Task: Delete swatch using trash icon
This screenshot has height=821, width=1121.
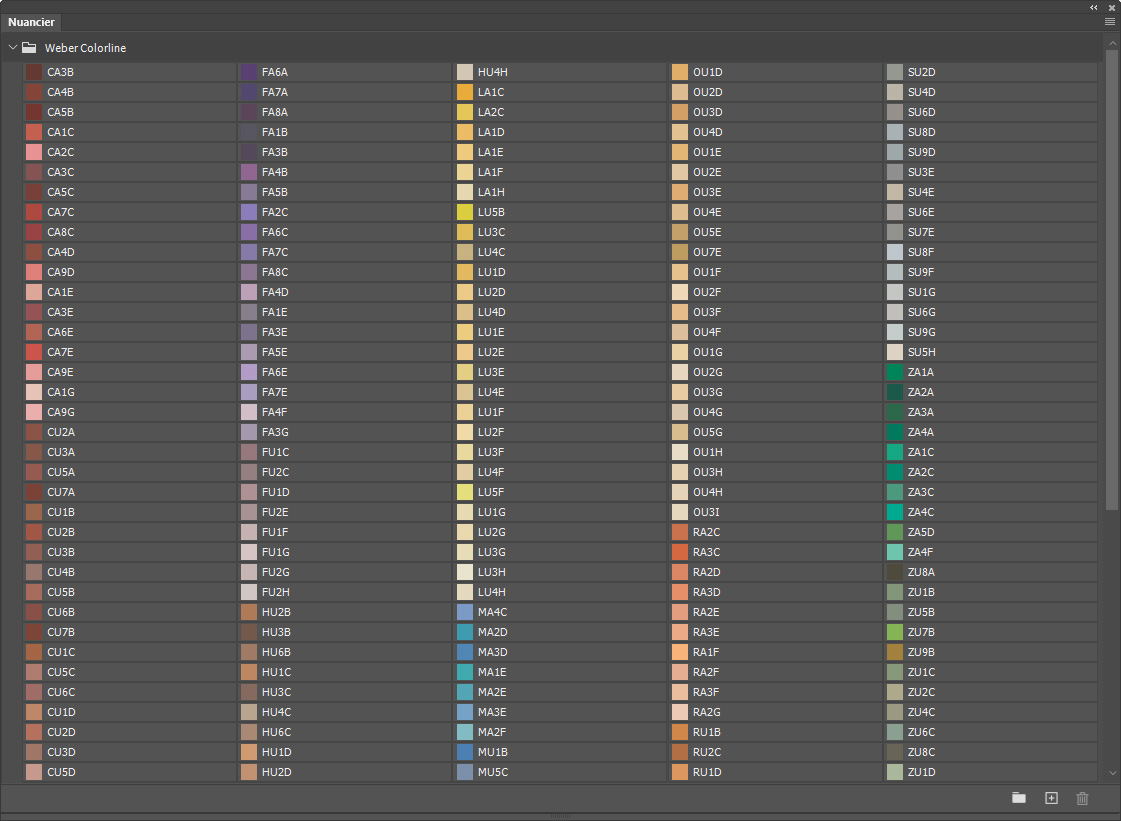Action: pos(1082,798)
